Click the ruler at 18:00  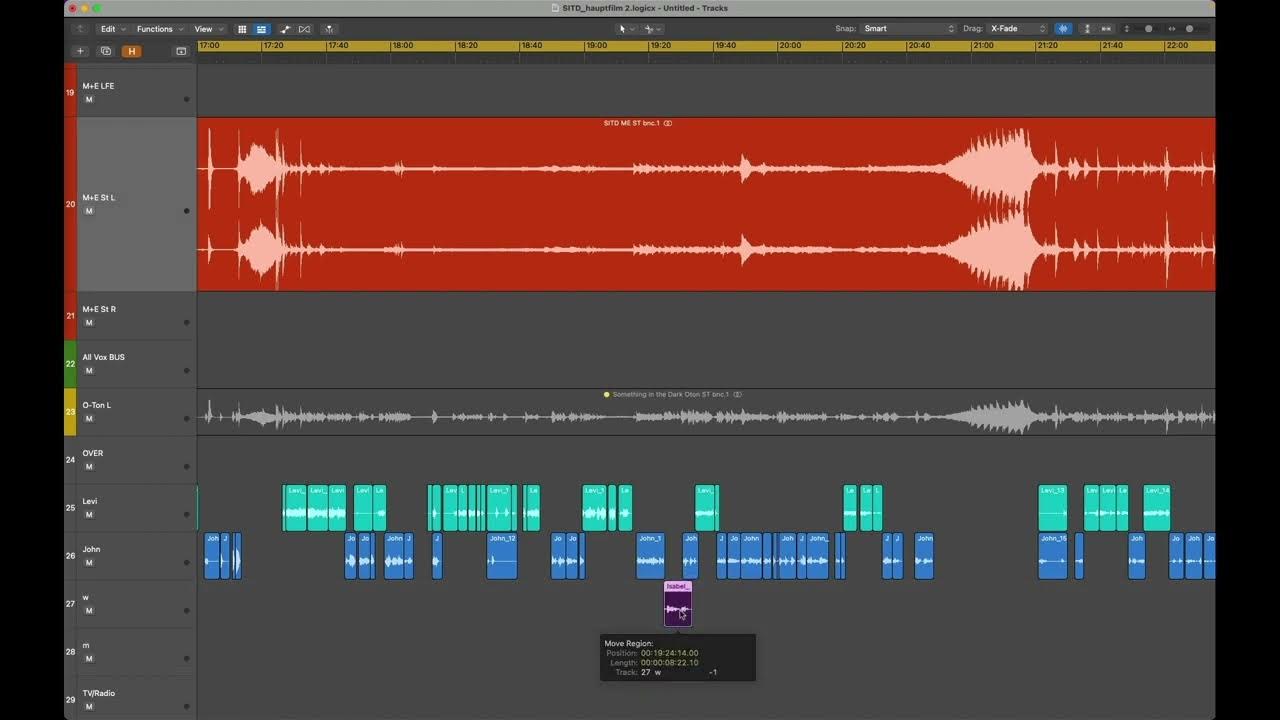coord(403,46)
